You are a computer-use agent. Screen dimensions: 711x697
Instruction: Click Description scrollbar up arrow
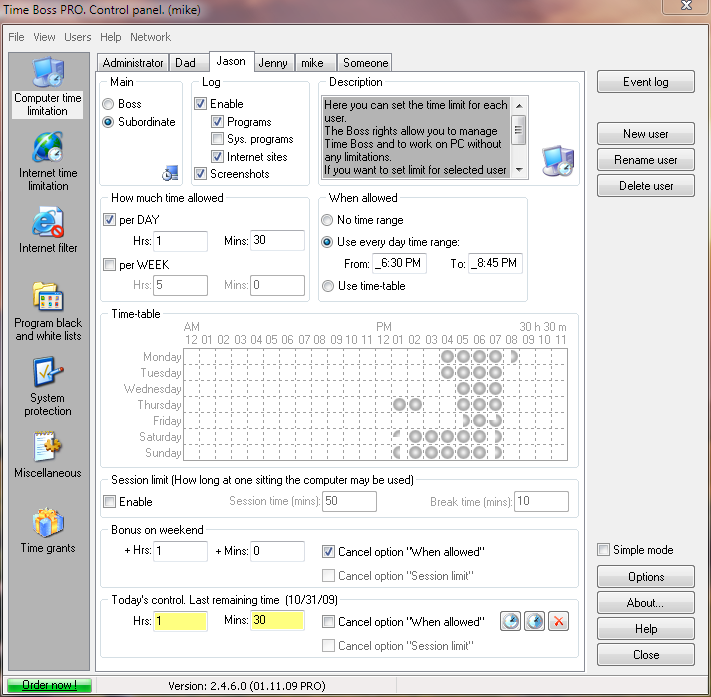(519, 106)
